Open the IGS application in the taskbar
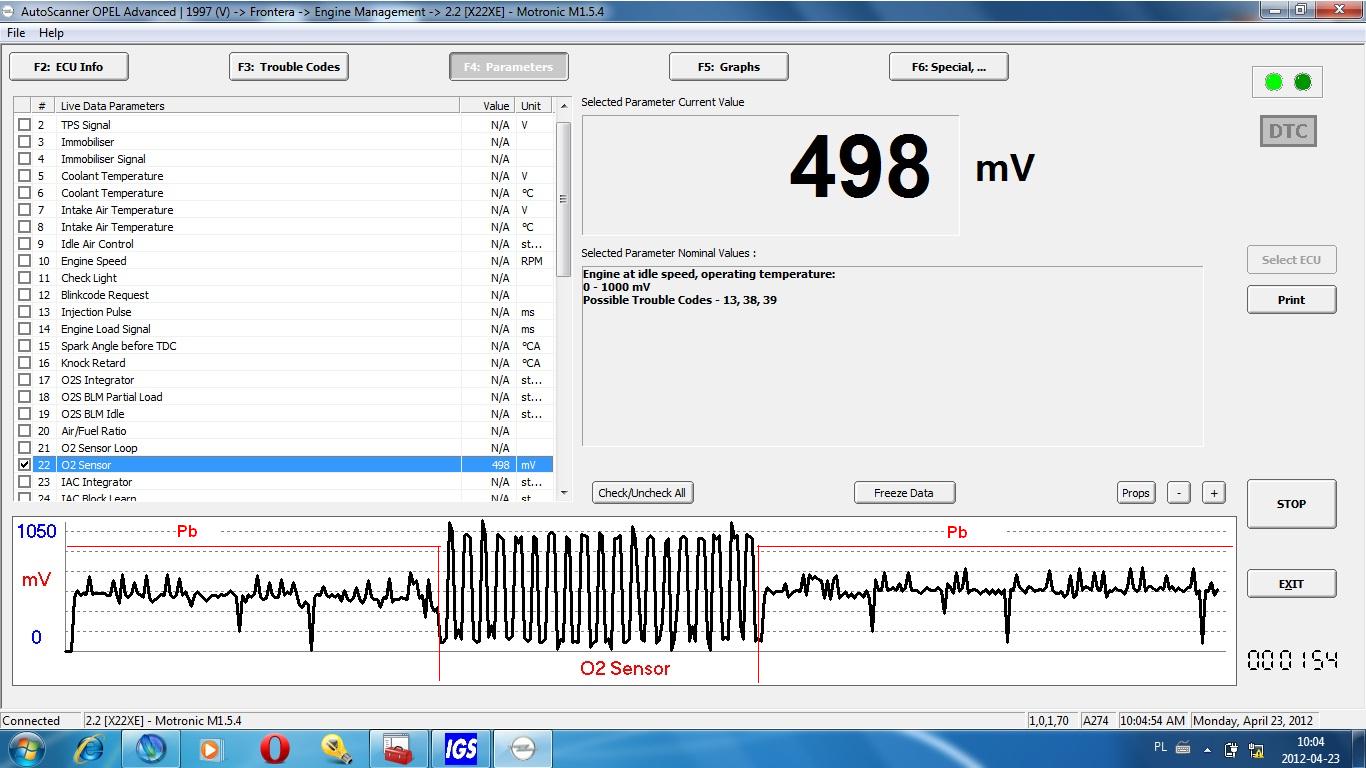This screenshot has height=768, width=1366. [460, 748]
